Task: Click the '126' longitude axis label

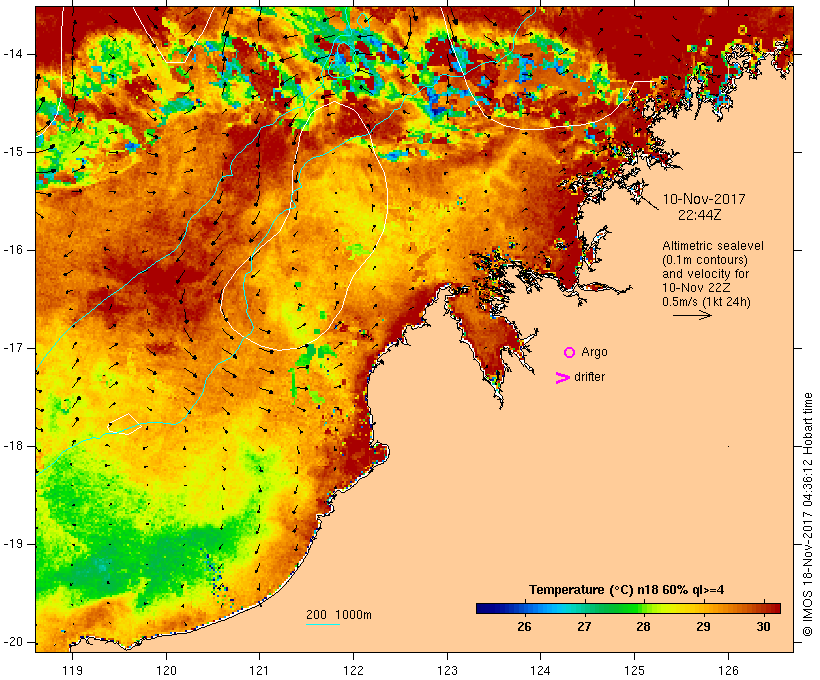Action: point(728,670)
